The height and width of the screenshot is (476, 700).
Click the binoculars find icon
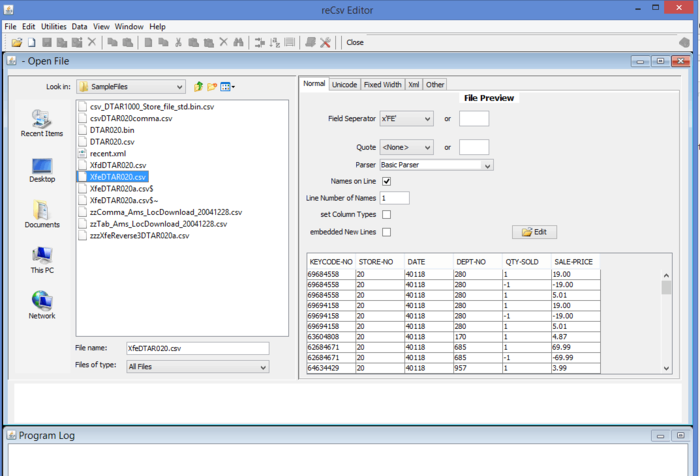(x=238, y=42)
